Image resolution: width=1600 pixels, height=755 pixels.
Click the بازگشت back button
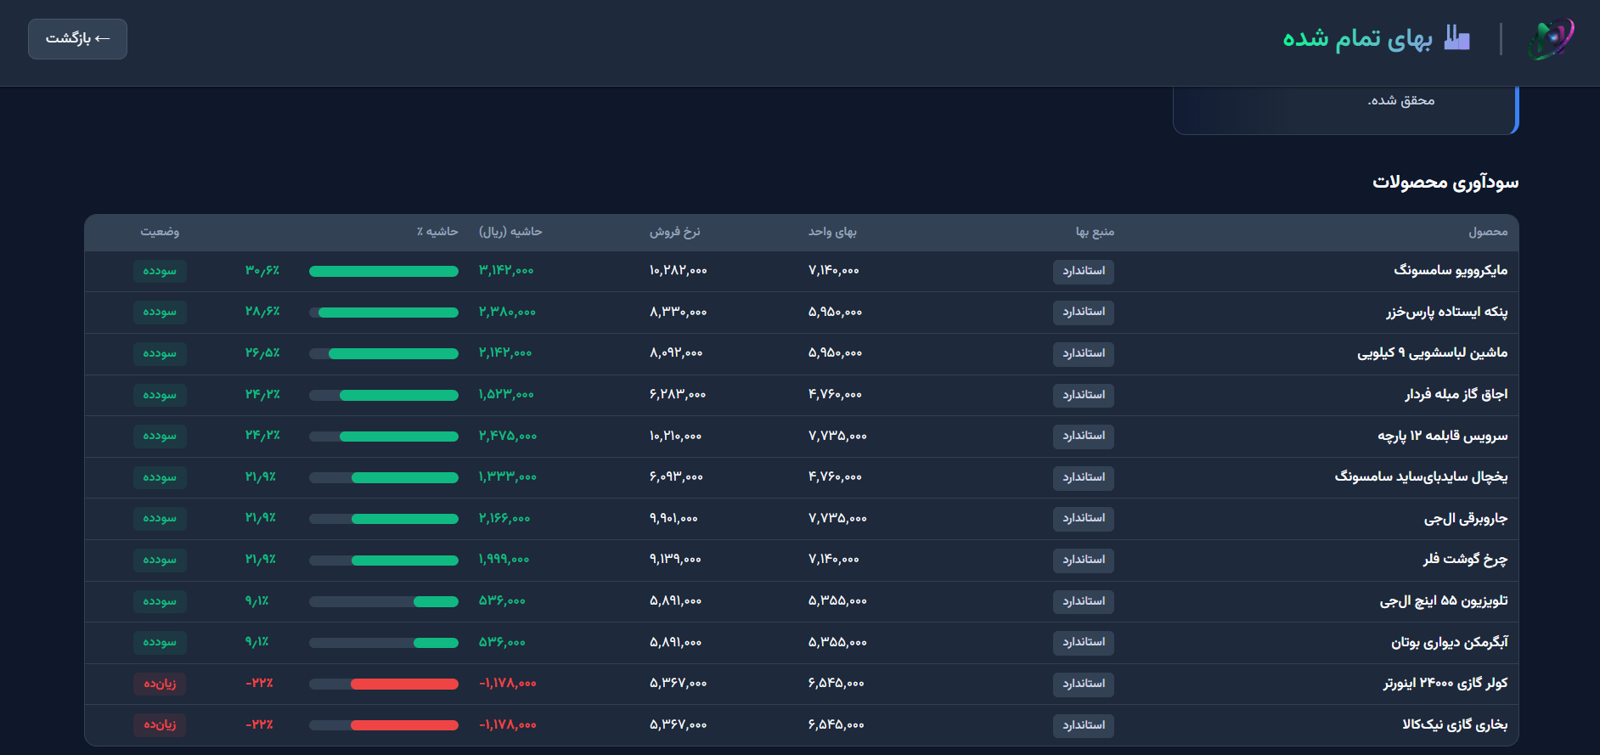click(78, 39)
